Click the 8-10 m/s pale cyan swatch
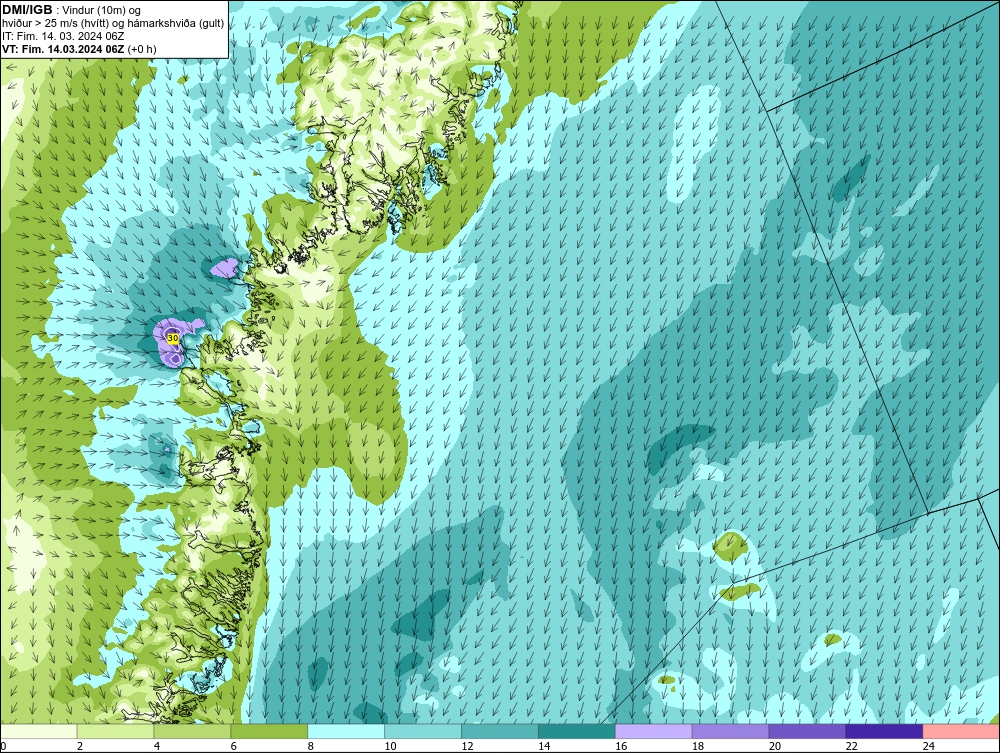1000x753 pixels. click(x=346, y=731)
